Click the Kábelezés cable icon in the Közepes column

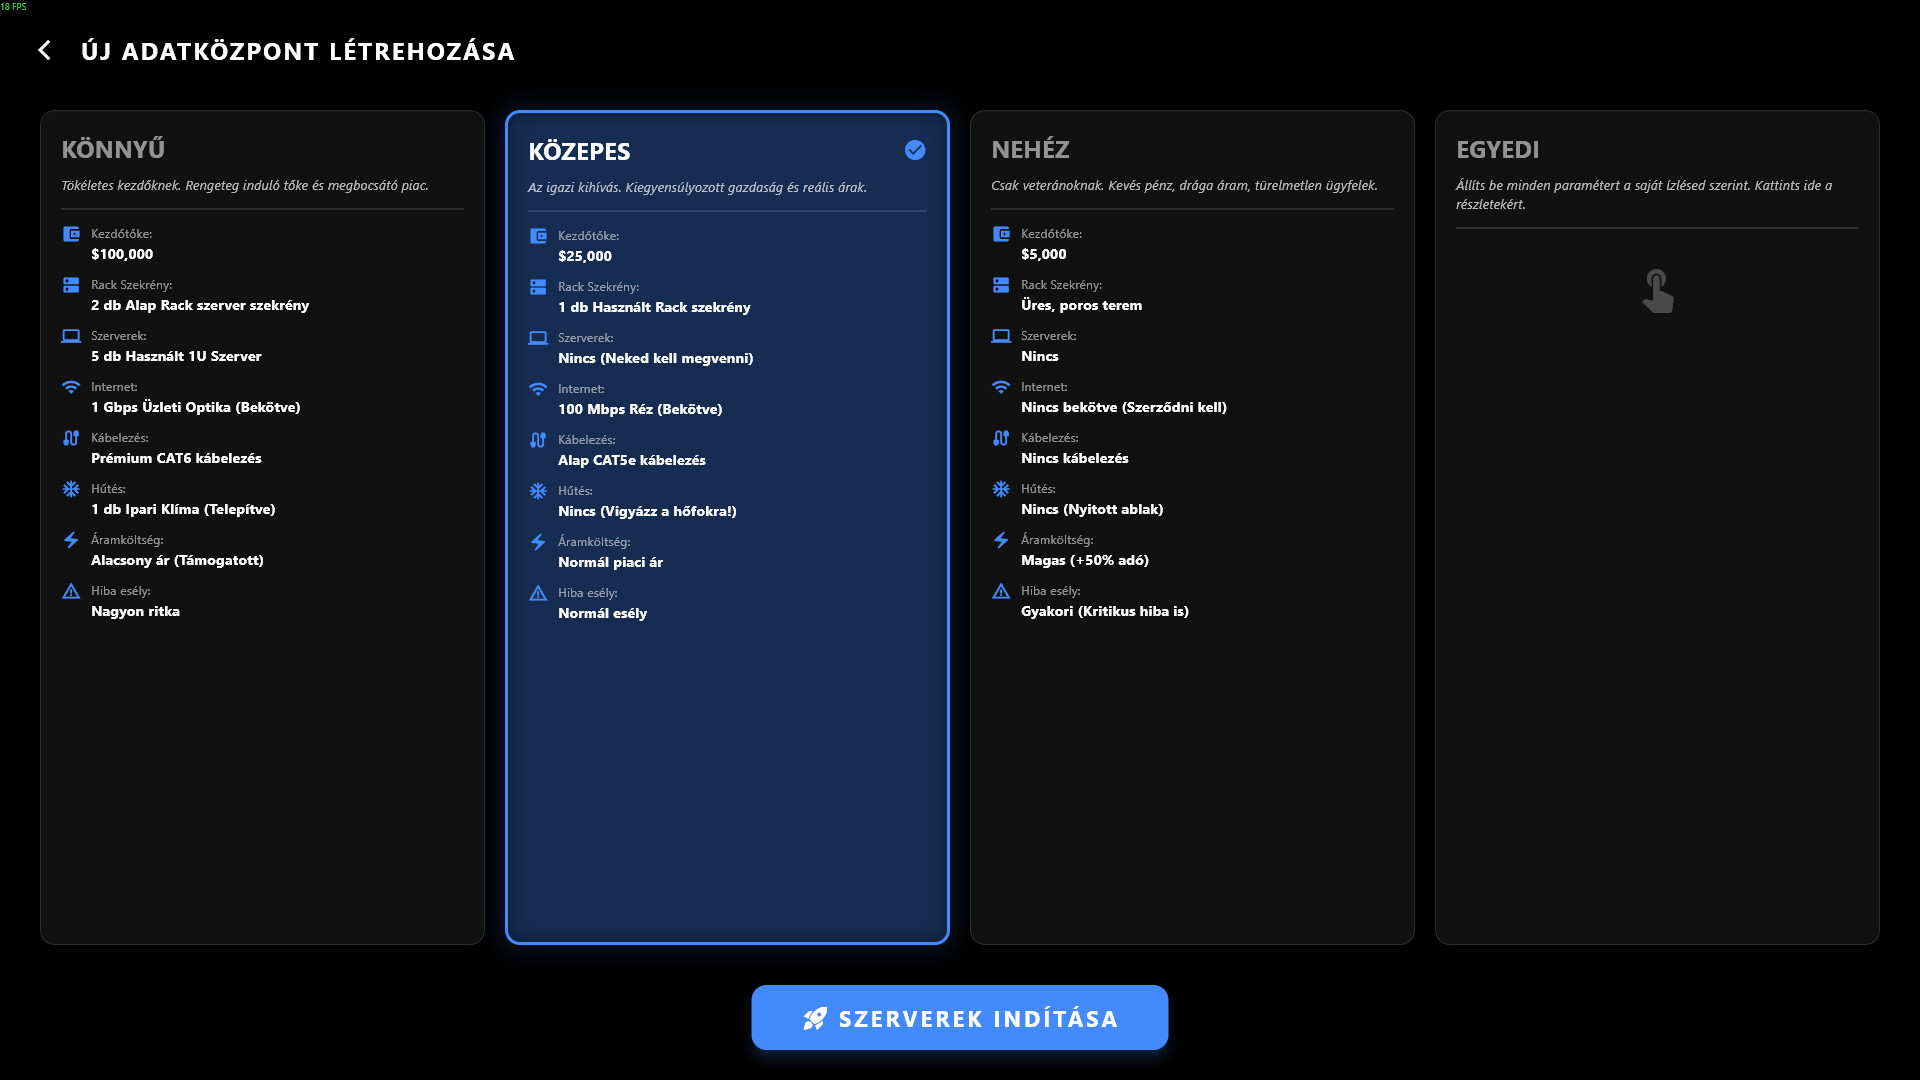tap(538, 440)
